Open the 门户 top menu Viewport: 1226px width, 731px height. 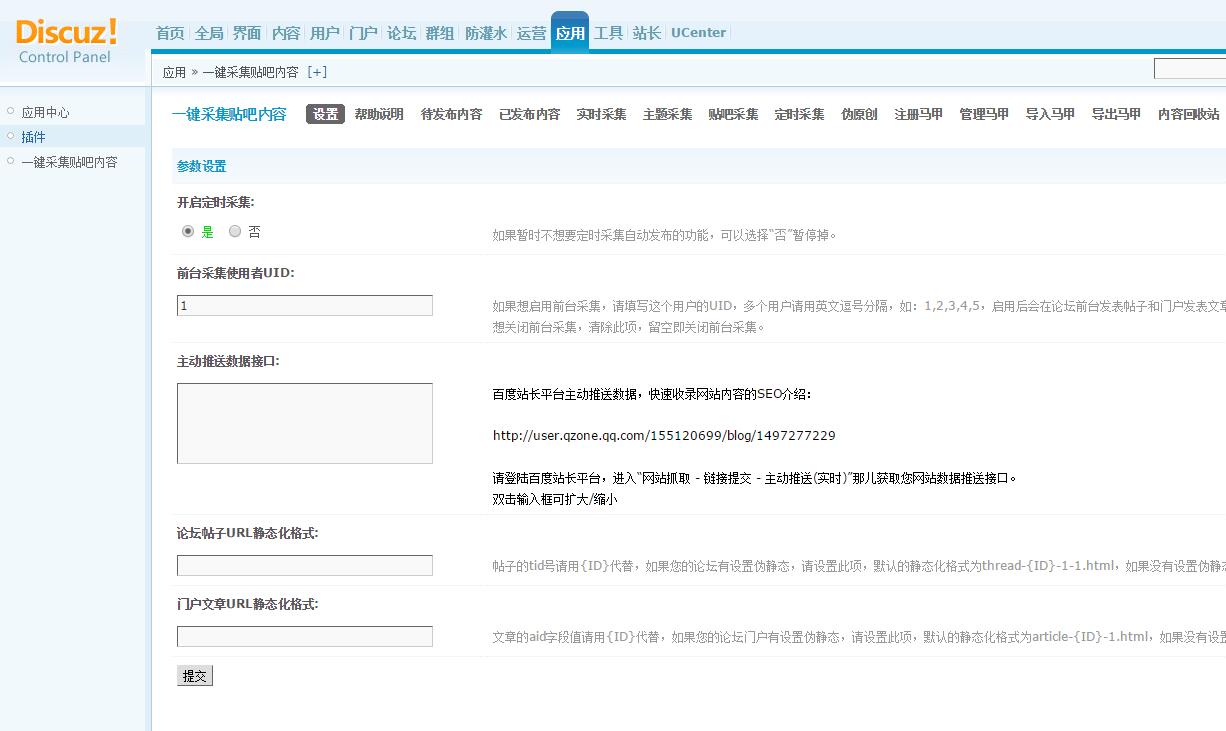pos(363,33)
